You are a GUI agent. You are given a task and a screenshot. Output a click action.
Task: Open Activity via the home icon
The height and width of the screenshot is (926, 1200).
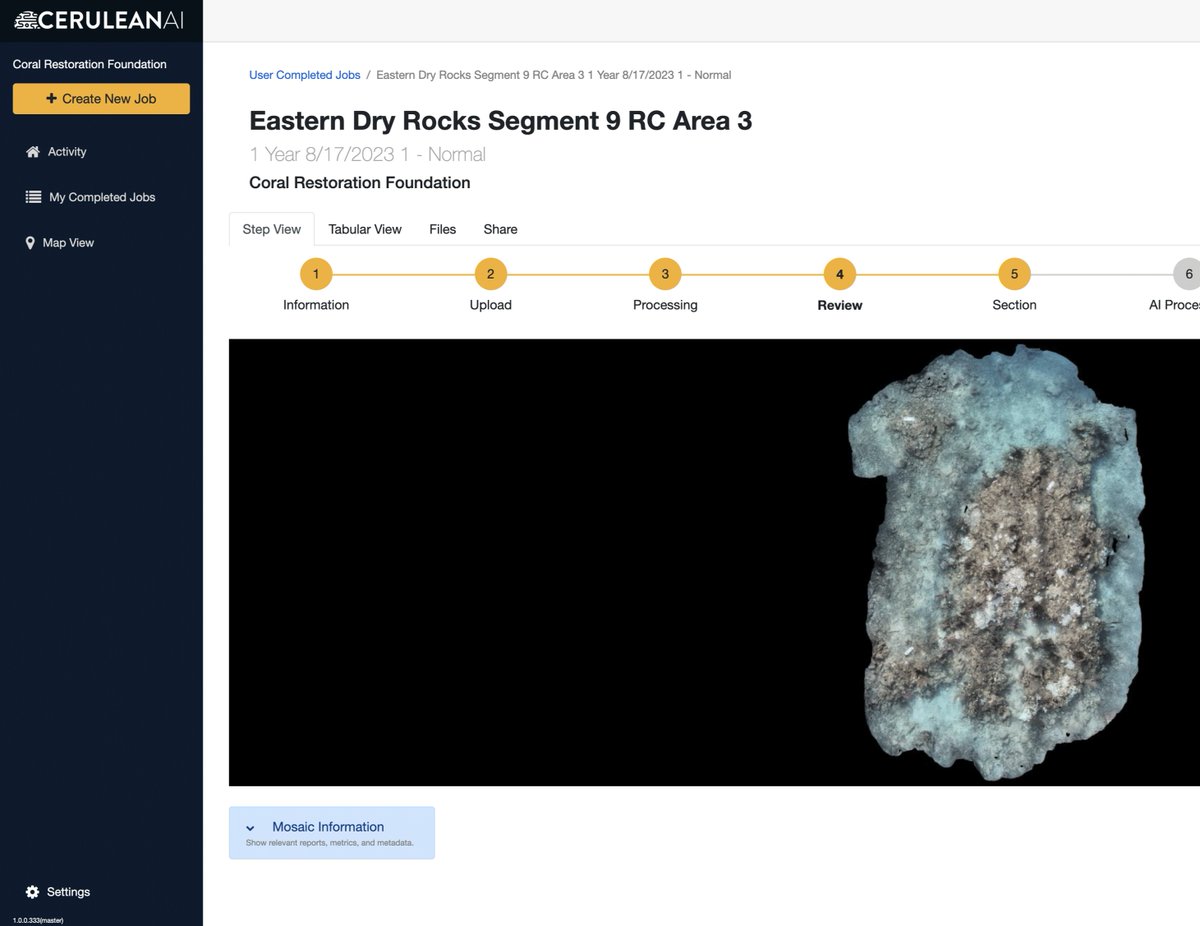(x=33, y=151)
